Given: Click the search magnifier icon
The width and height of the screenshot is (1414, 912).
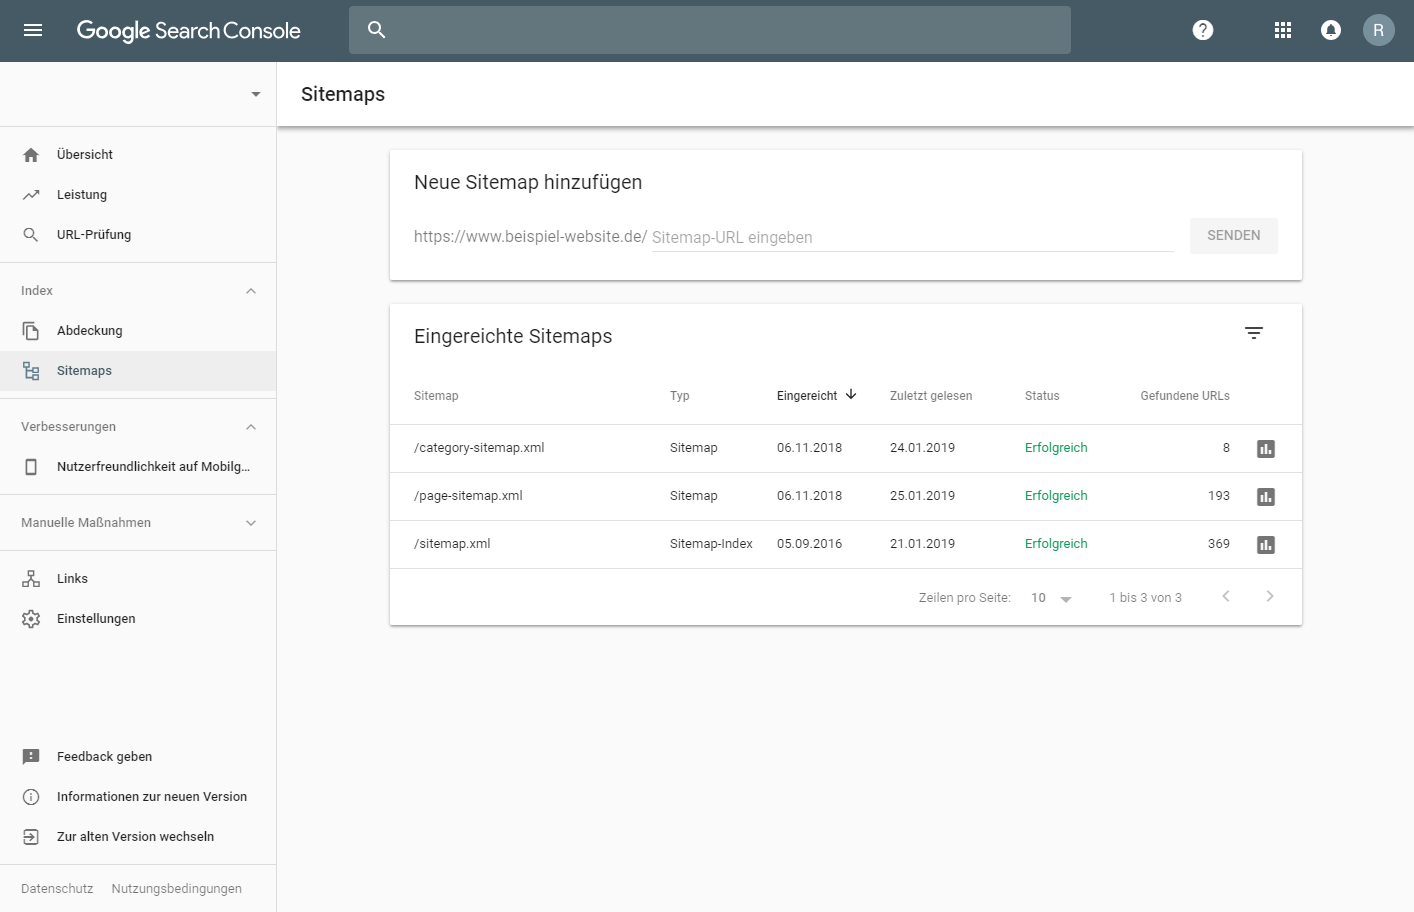Looking at the screenshot, I should coord(376,30).
